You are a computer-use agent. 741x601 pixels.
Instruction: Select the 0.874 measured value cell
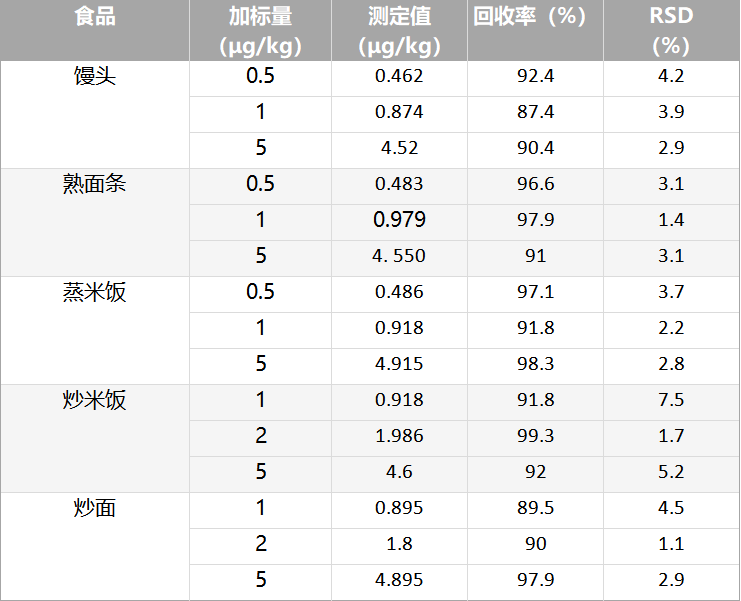click(399, 112)
